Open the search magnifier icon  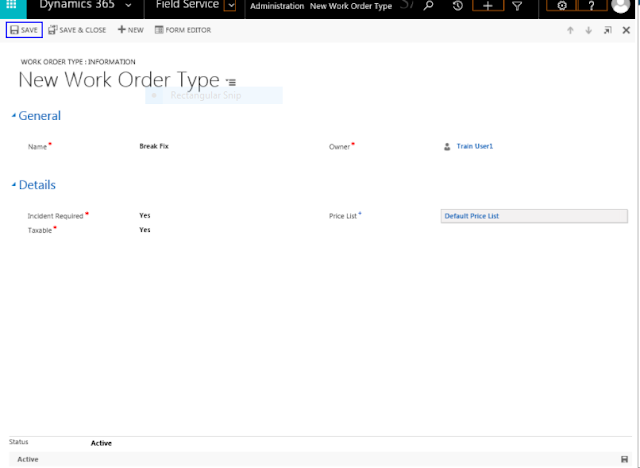pos(428,6)
